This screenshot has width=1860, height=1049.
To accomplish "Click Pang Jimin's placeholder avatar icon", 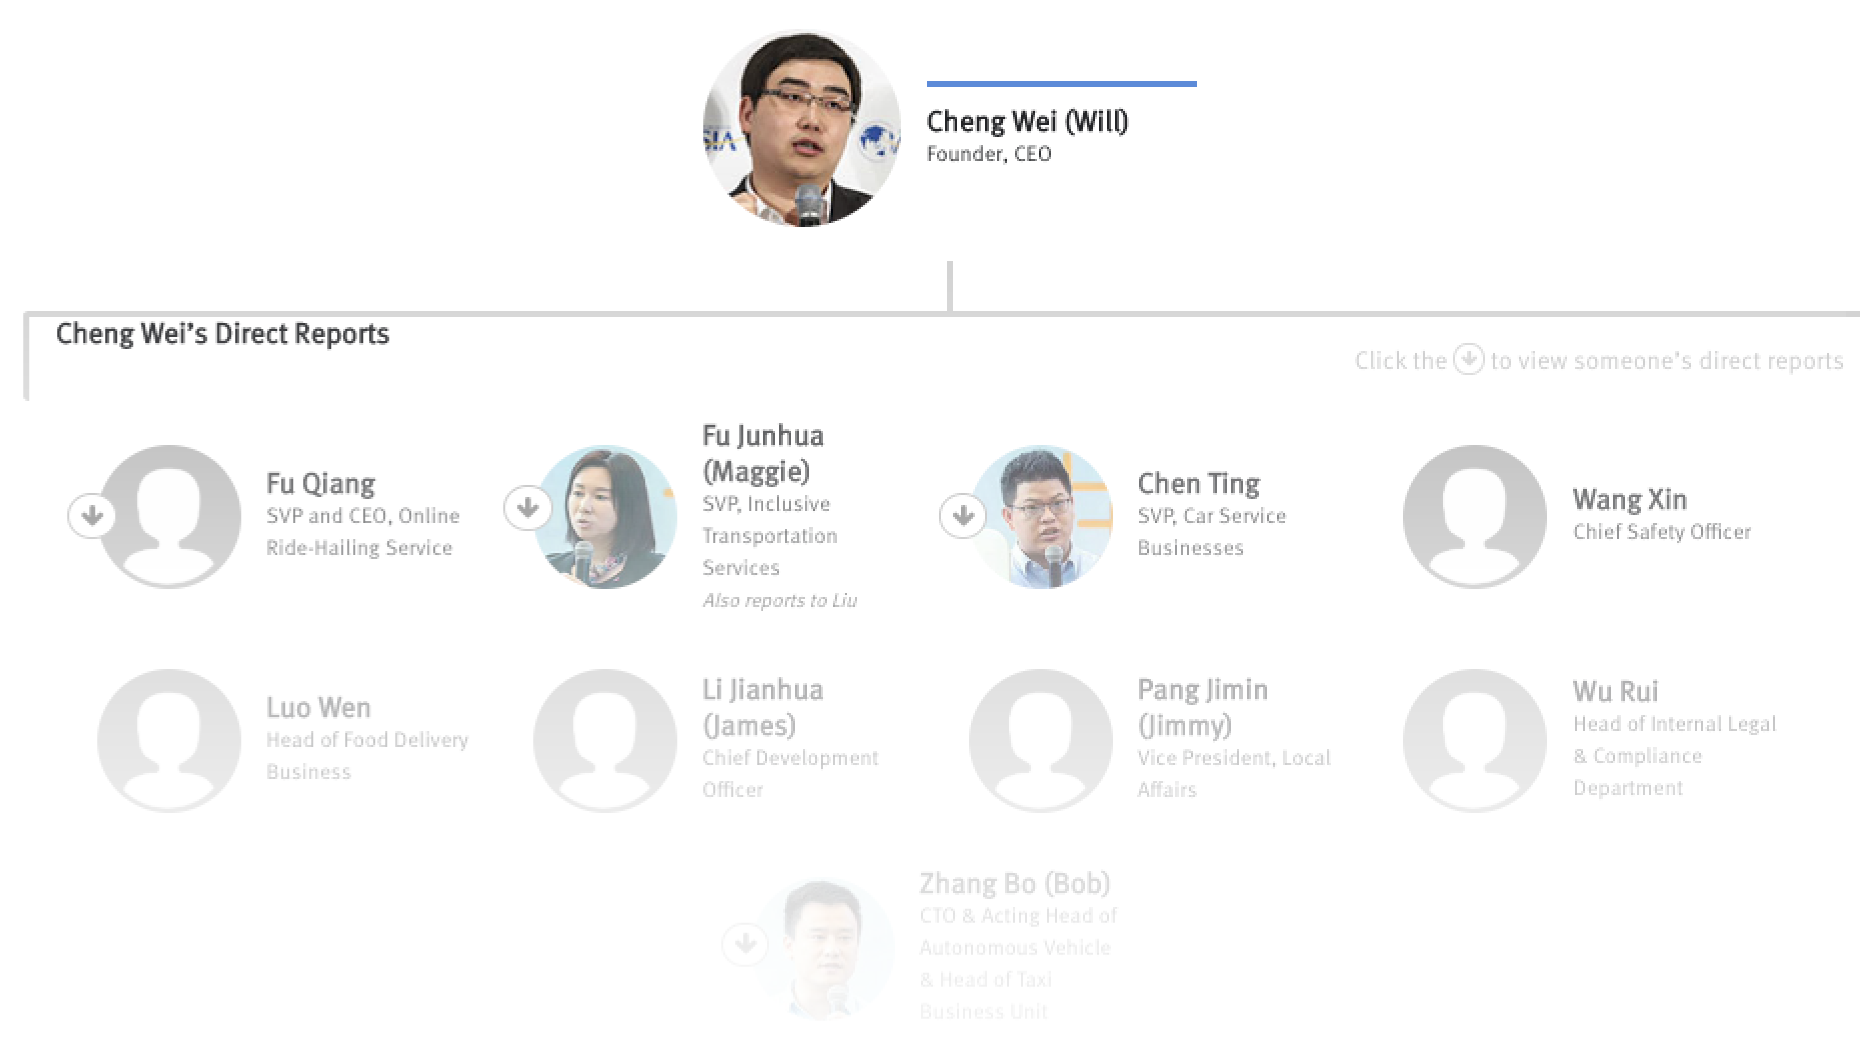I will (x=1040, y=741).
